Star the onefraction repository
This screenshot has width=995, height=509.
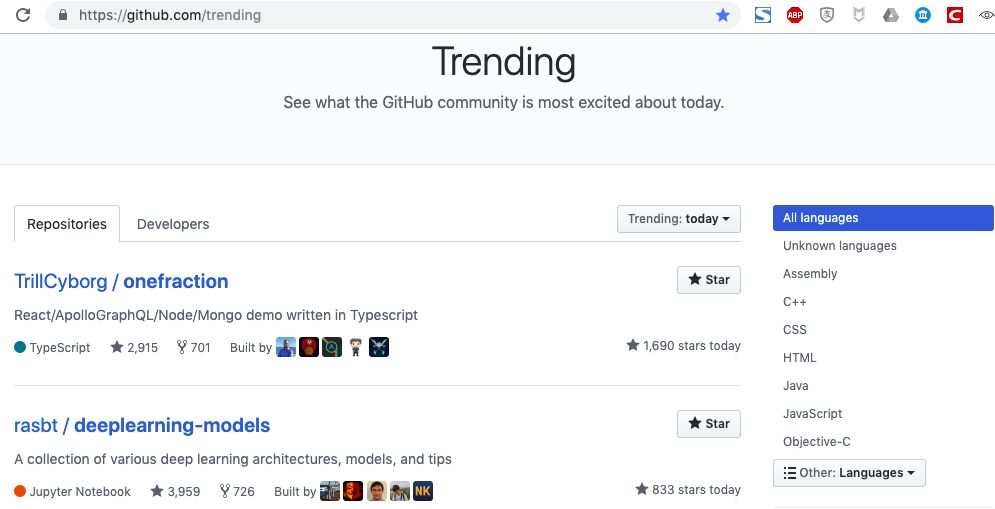click(708, 280)
